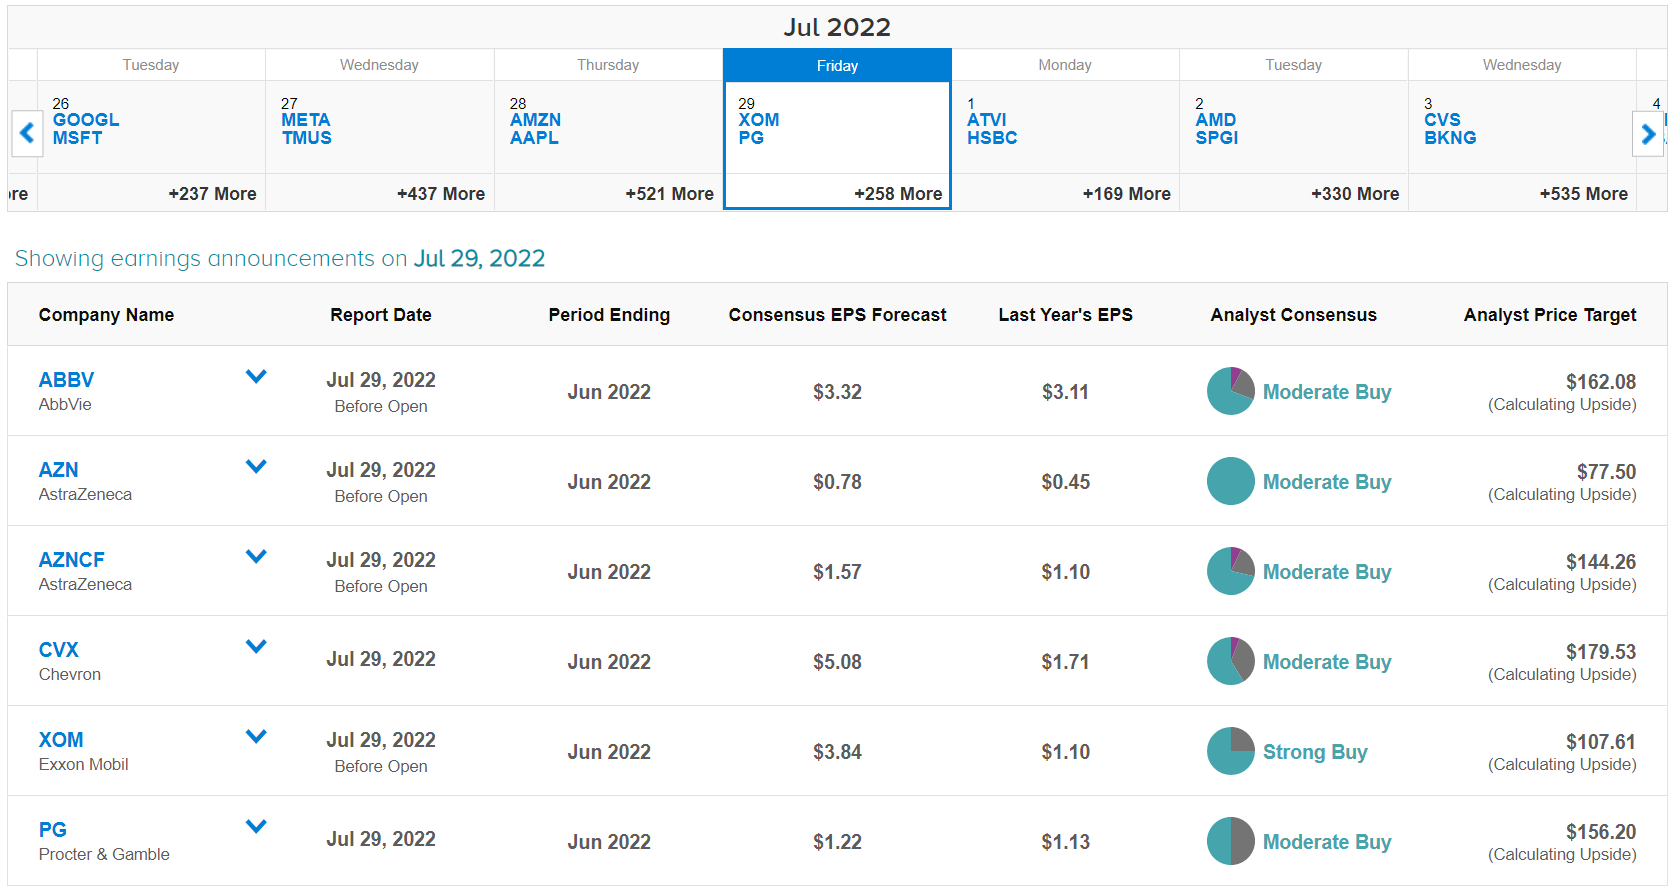Viewport: 1677px width, 892px height.
Task: Click AZNCF analyst consensus pie chart
Action: 1230,571
